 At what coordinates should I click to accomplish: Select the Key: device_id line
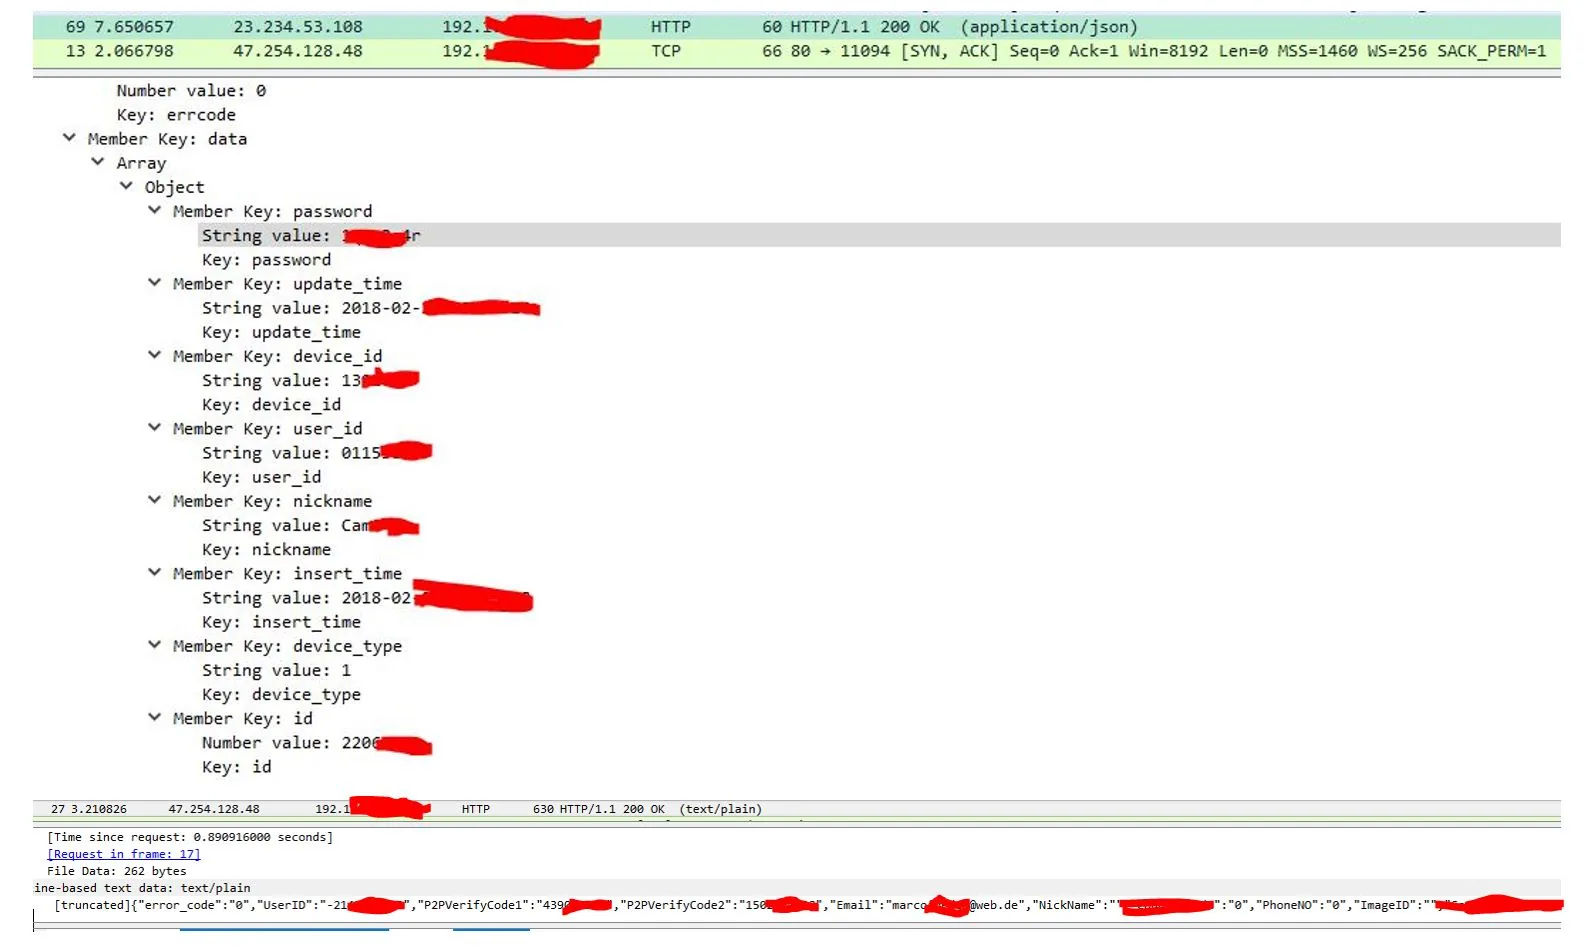tap(271, 405)
